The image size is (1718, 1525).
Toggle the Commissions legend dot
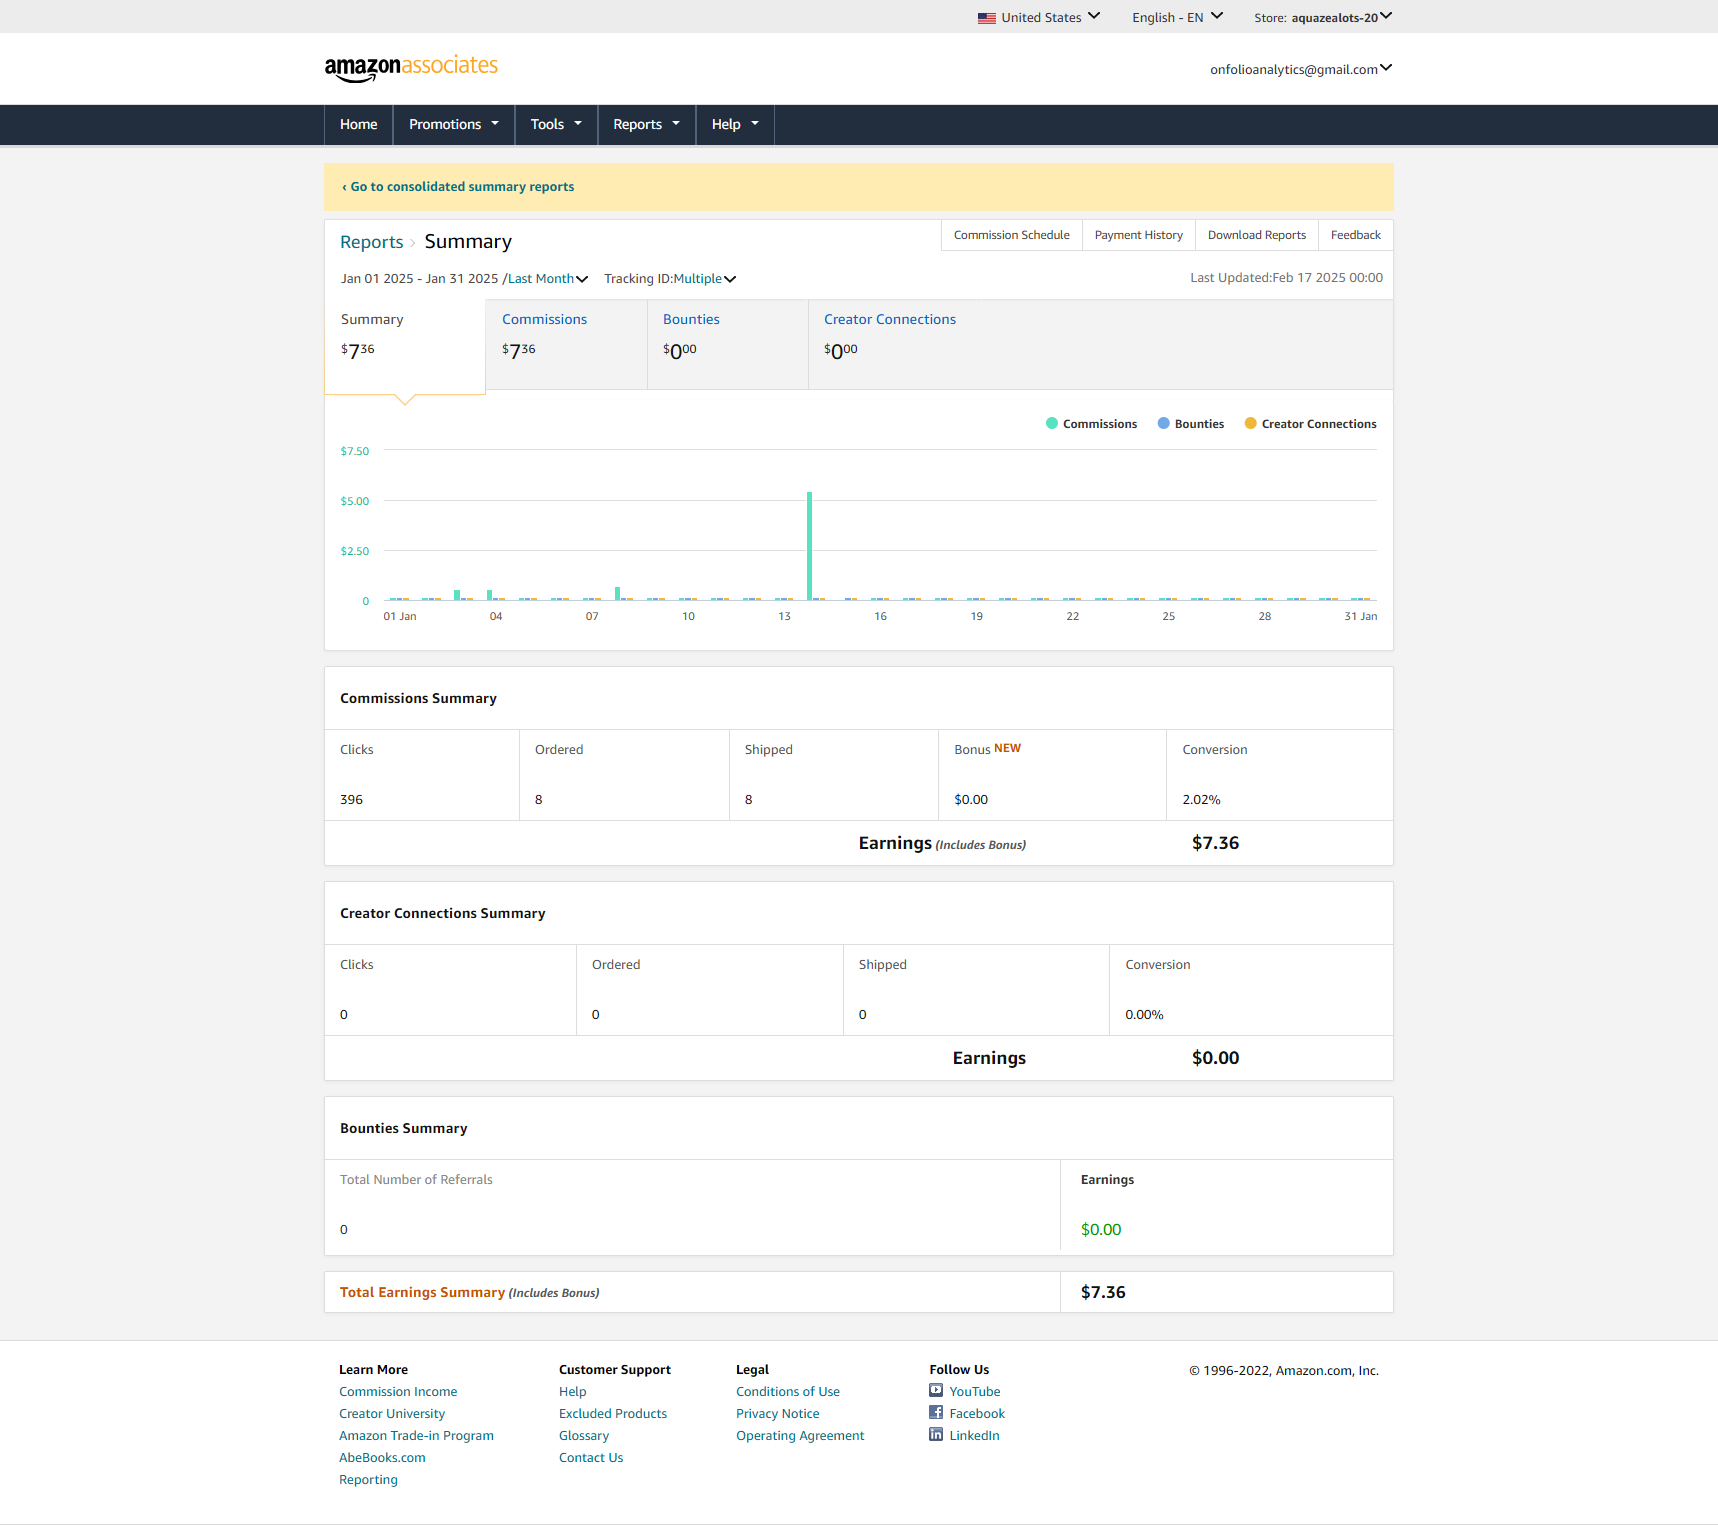click(x=1052, y=423)
